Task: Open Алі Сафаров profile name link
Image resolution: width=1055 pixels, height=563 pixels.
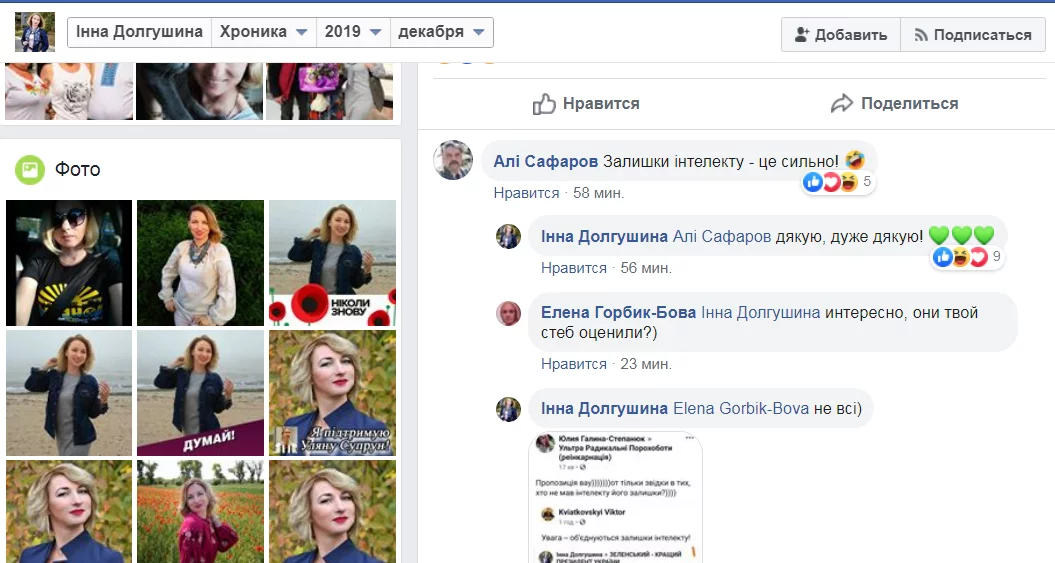Action: tap(546, 161)
